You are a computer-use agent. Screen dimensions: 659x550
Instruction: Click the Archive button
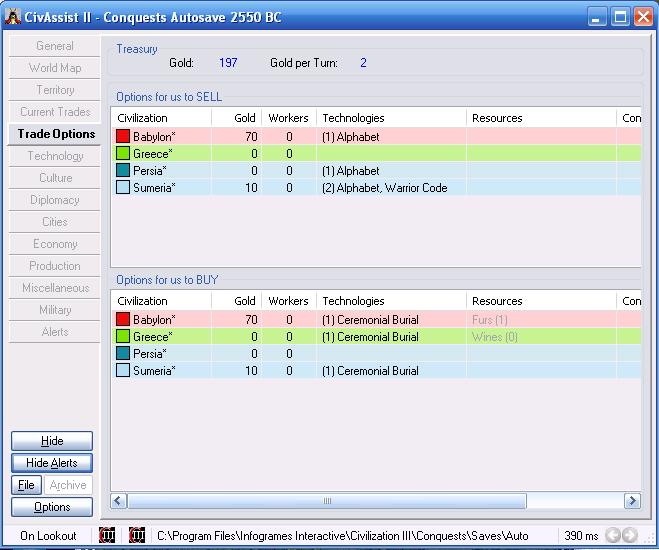point(68,485)
